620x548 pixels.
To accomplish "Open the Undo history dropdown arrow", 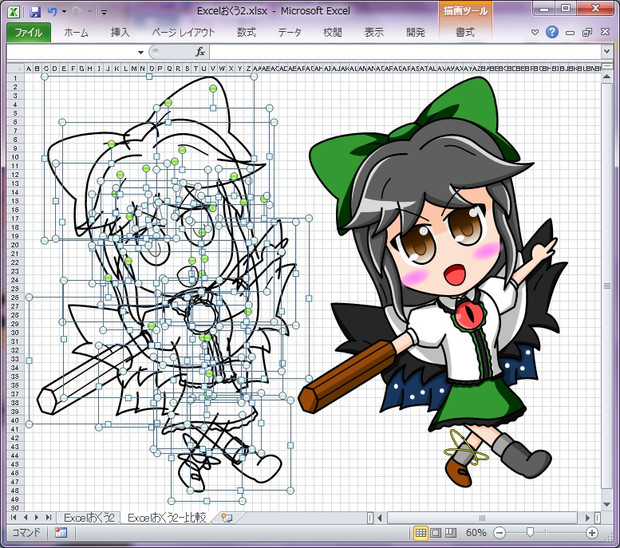I will (x=64, y=12).
